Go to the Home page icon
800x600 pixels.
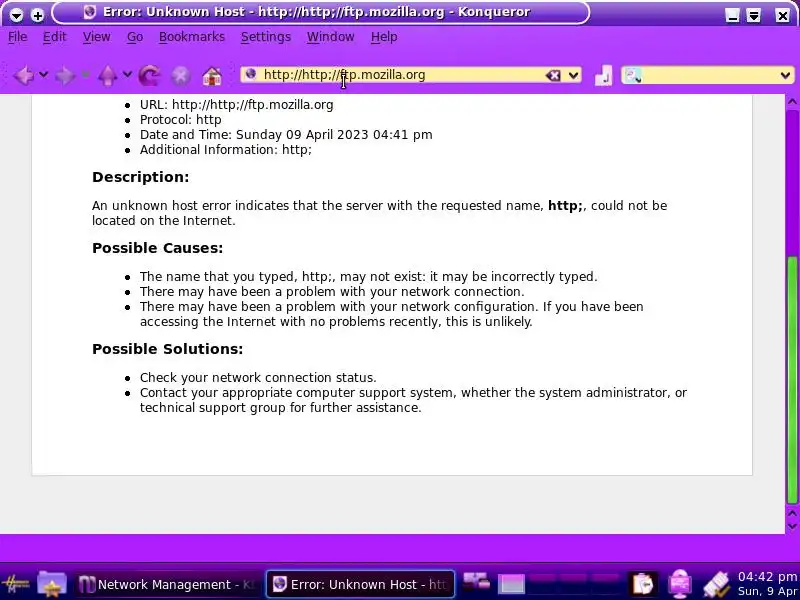[212, 76]
